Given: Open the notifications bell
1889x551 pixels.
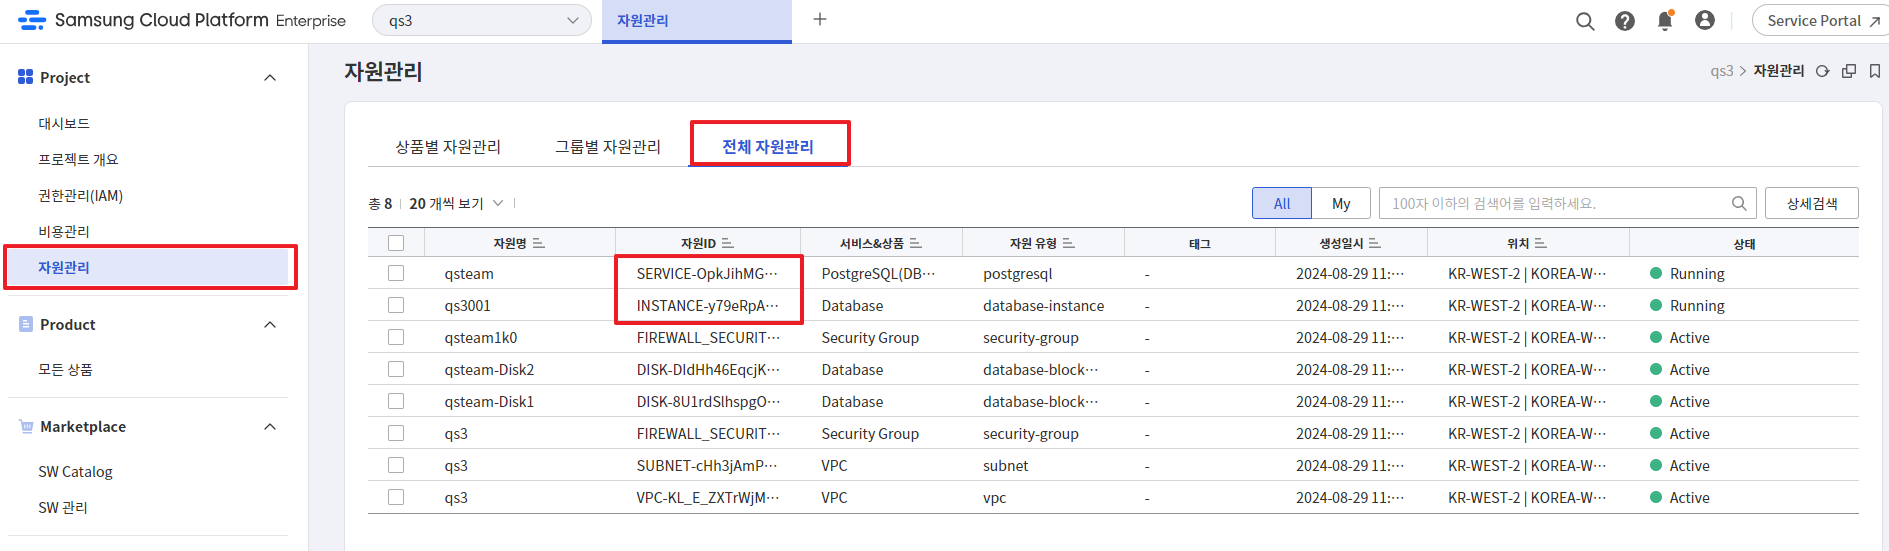Looking at the screenshot, I should pyautogui.click(x=1665, y=21).
